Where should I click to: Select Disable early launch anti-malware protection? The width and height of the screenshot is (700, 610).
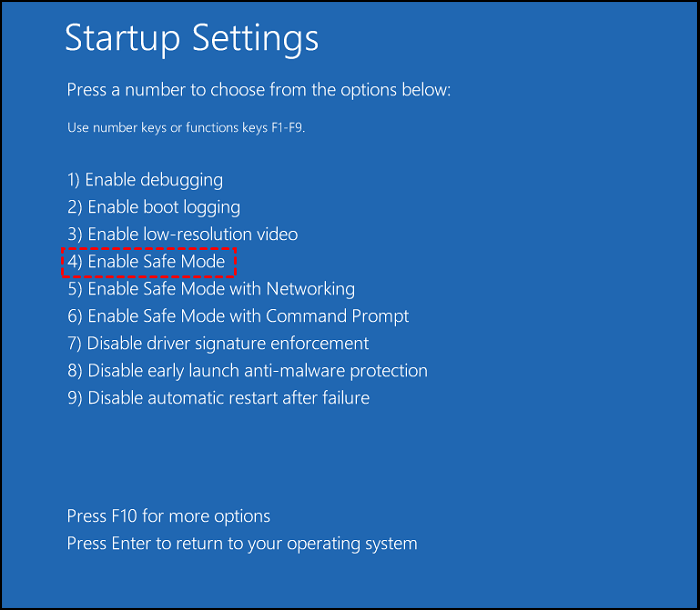pos(247,371)
